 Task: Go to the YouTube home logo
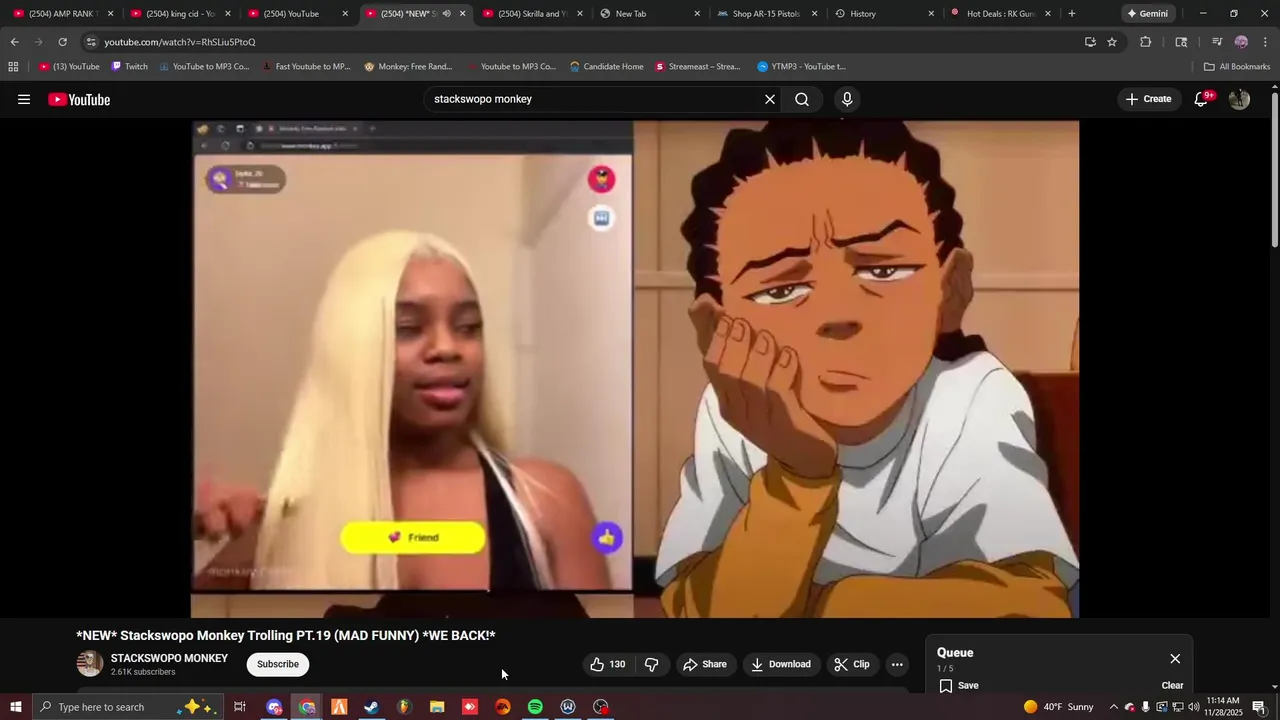point(79,99)
